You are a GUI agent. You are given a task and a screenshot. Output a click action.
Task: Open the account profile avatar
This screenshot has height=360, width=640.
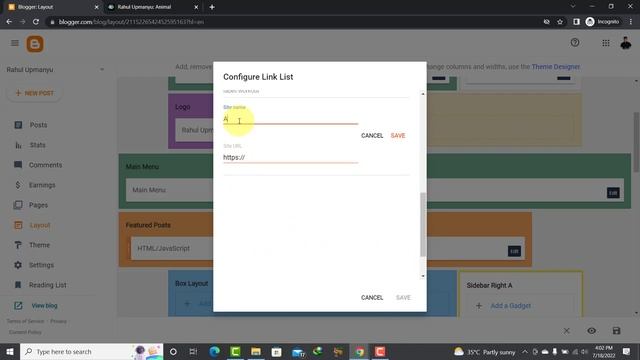[x=626, y=43]
